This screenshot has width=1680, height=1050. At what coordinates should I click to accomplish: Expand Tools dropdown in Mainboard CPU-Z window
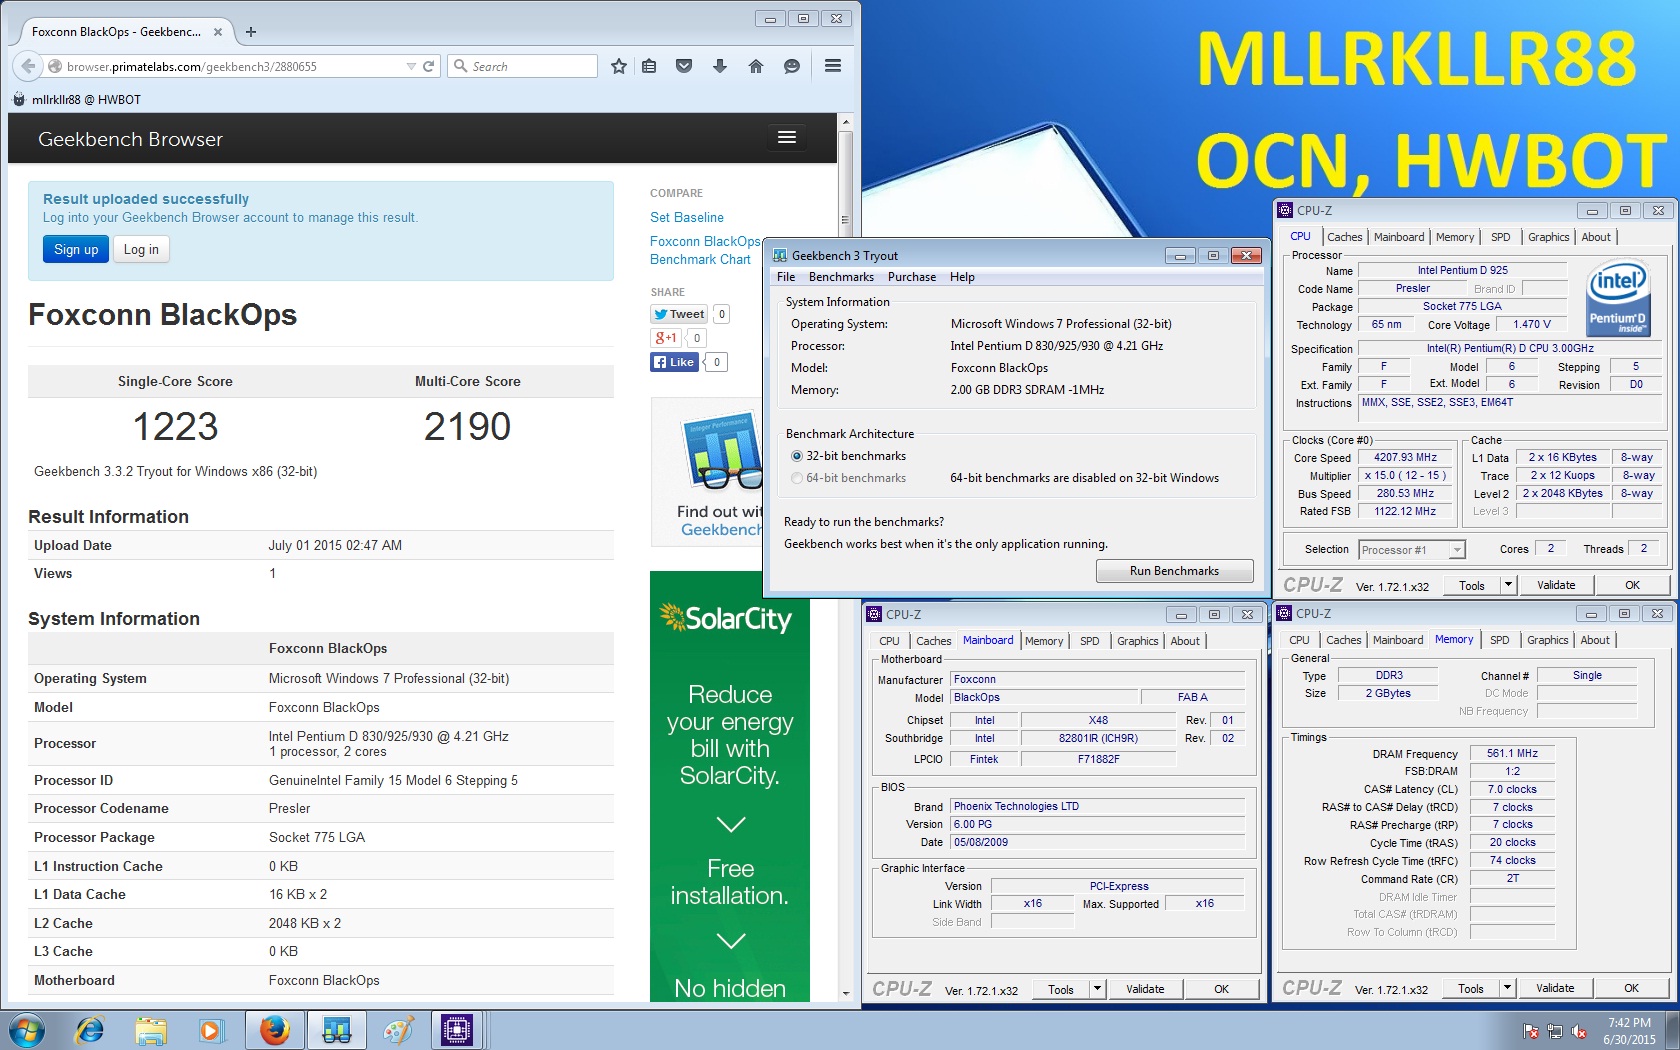pos(1097,989)
